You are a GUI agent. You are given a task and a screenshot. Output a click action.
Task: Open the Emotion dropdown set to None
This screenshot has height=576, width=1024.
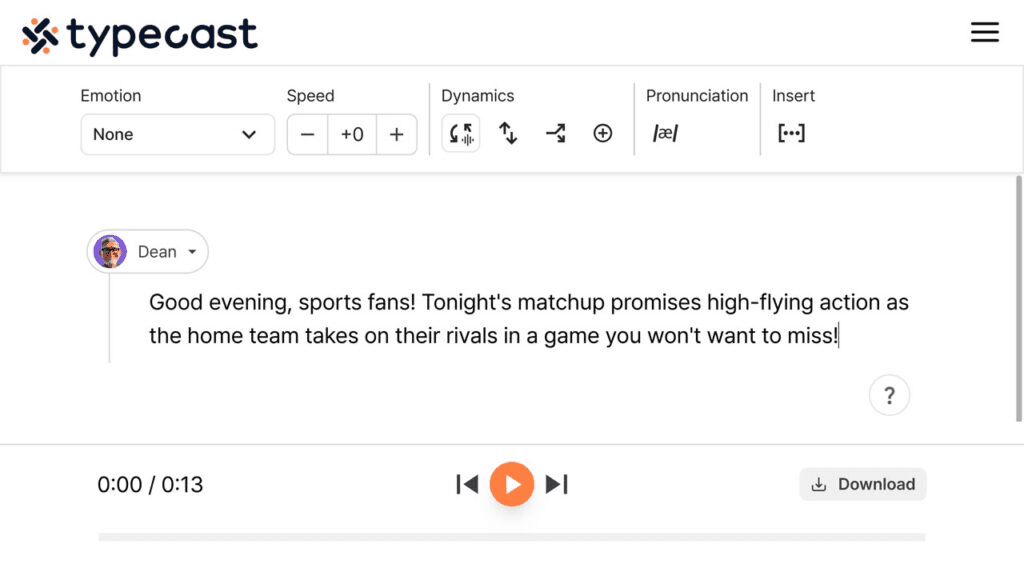pyautogui.click(x=178, y=135)
